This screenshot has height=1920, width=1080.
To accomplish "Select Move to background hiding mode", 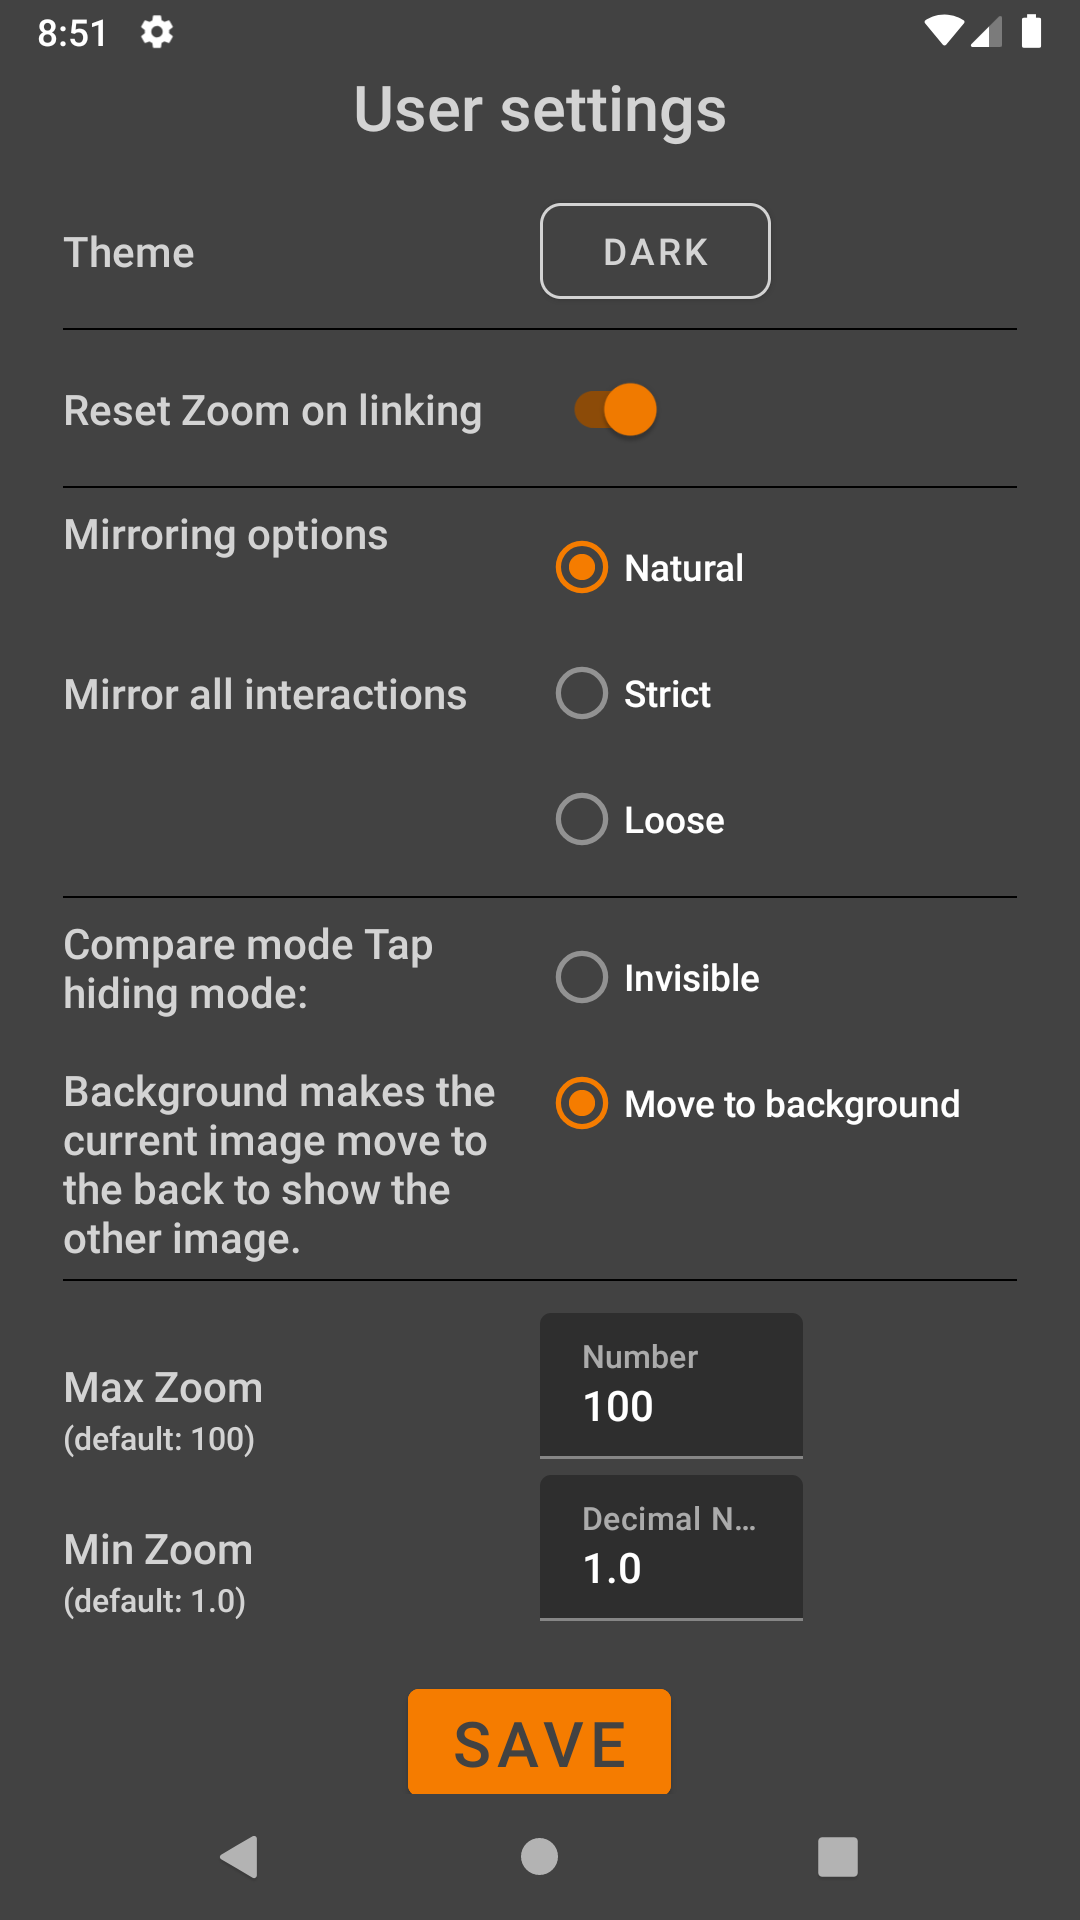I will tap(582, 1104).
